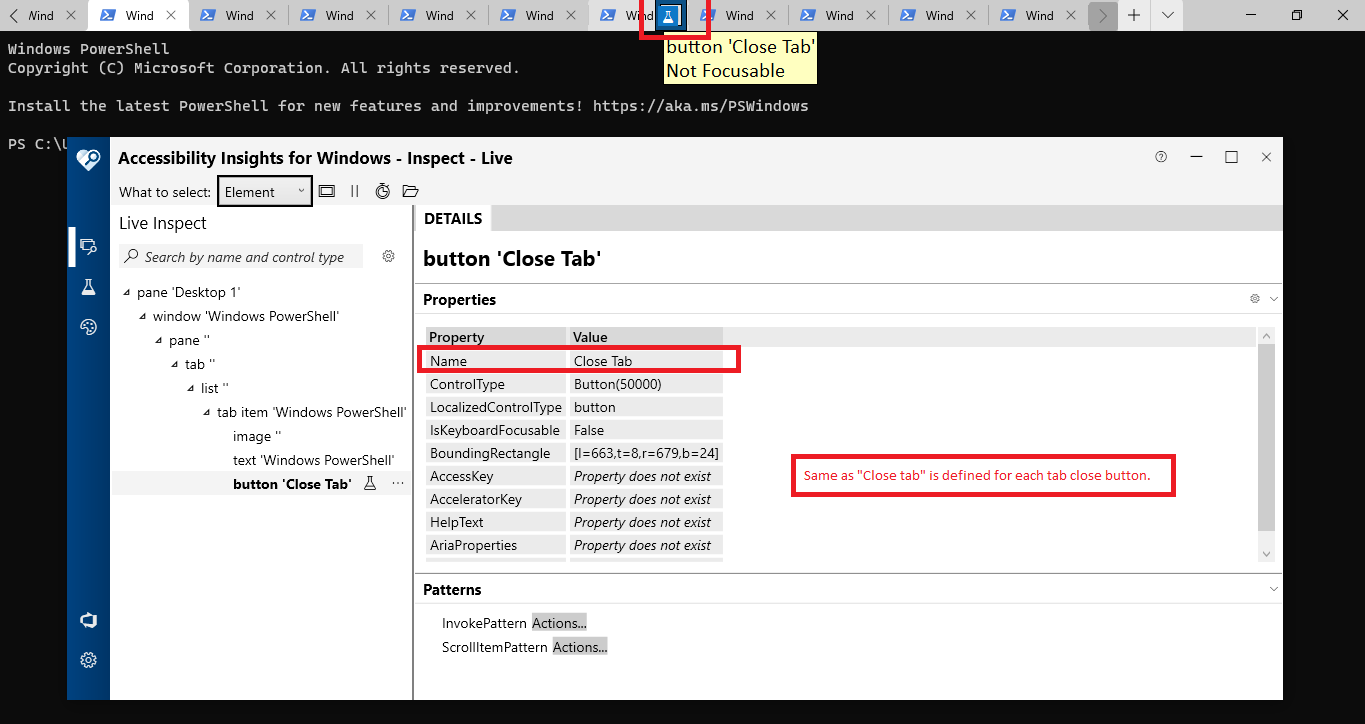Close the active white PowerShell tab
The image size is (1365, 724).
[169, 15]
